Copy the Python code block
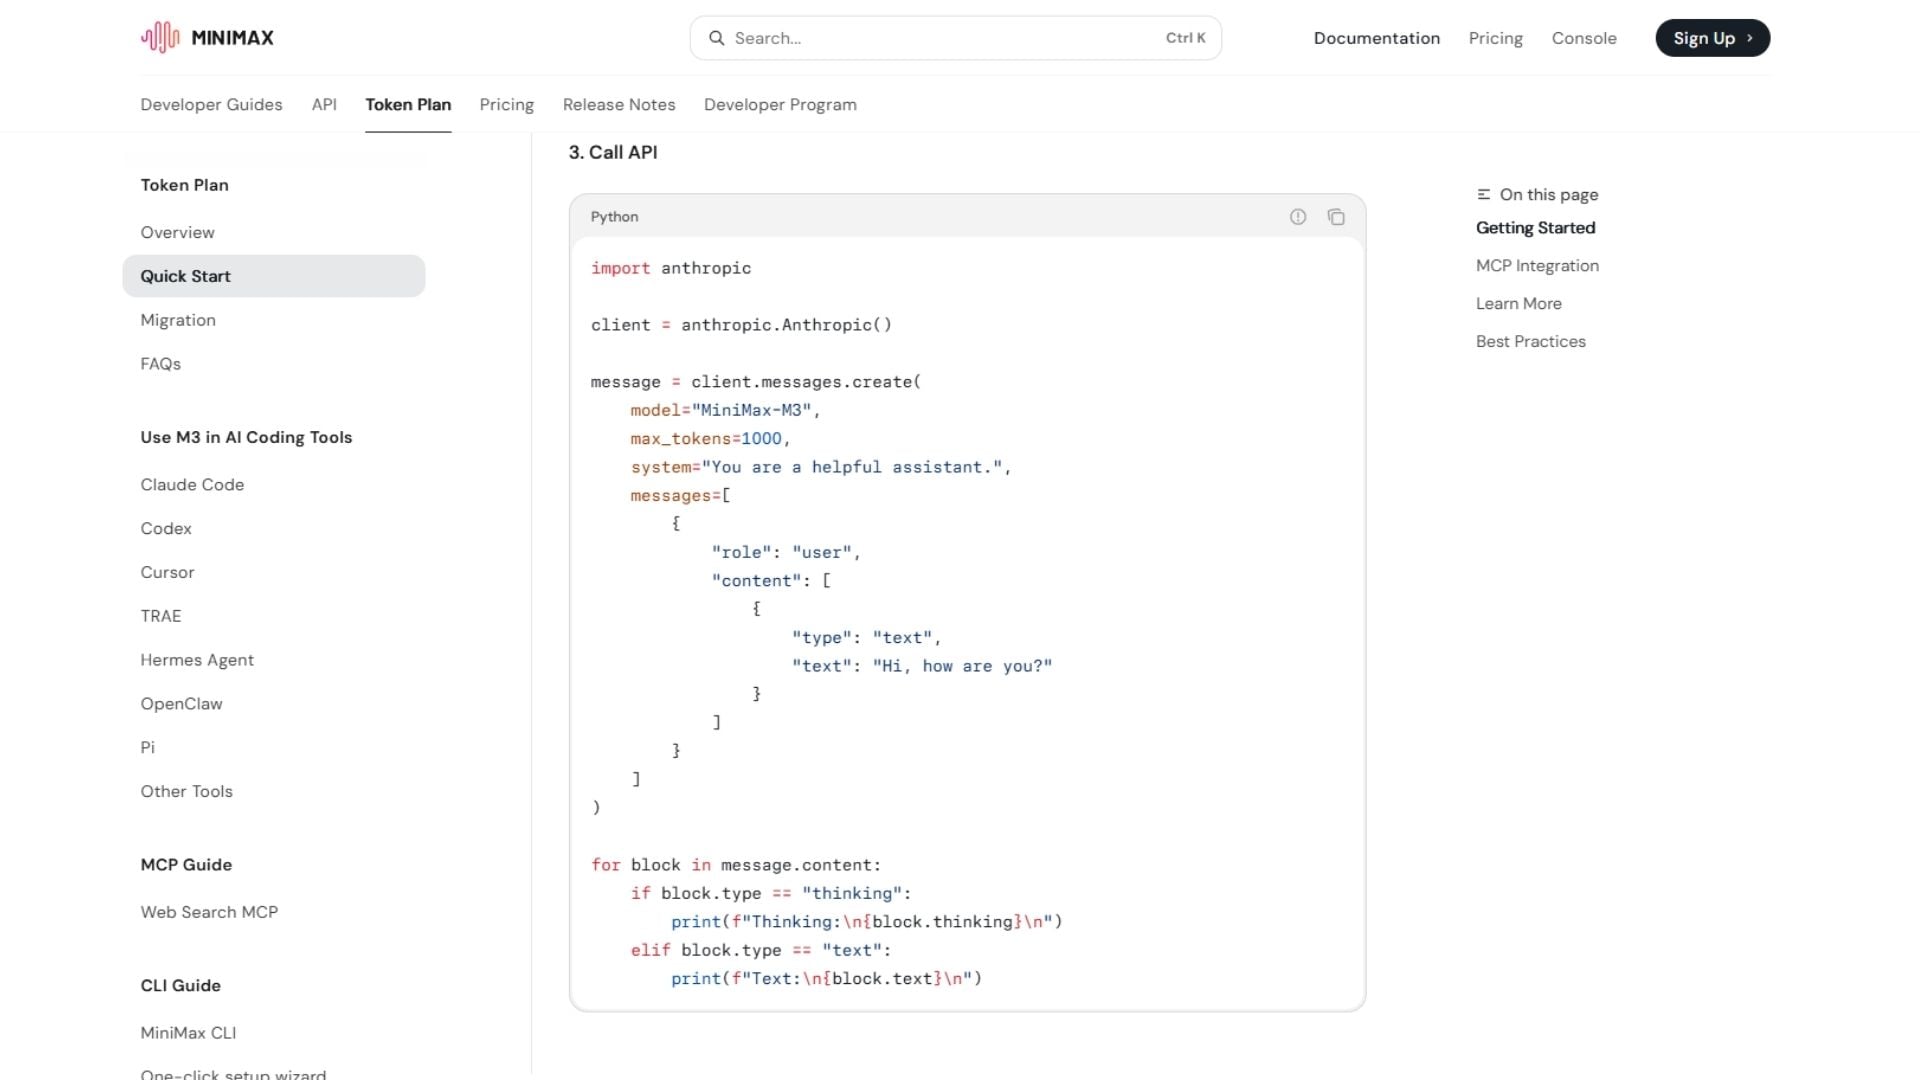The image size is (1920, 1080). tap(1336, 217)
